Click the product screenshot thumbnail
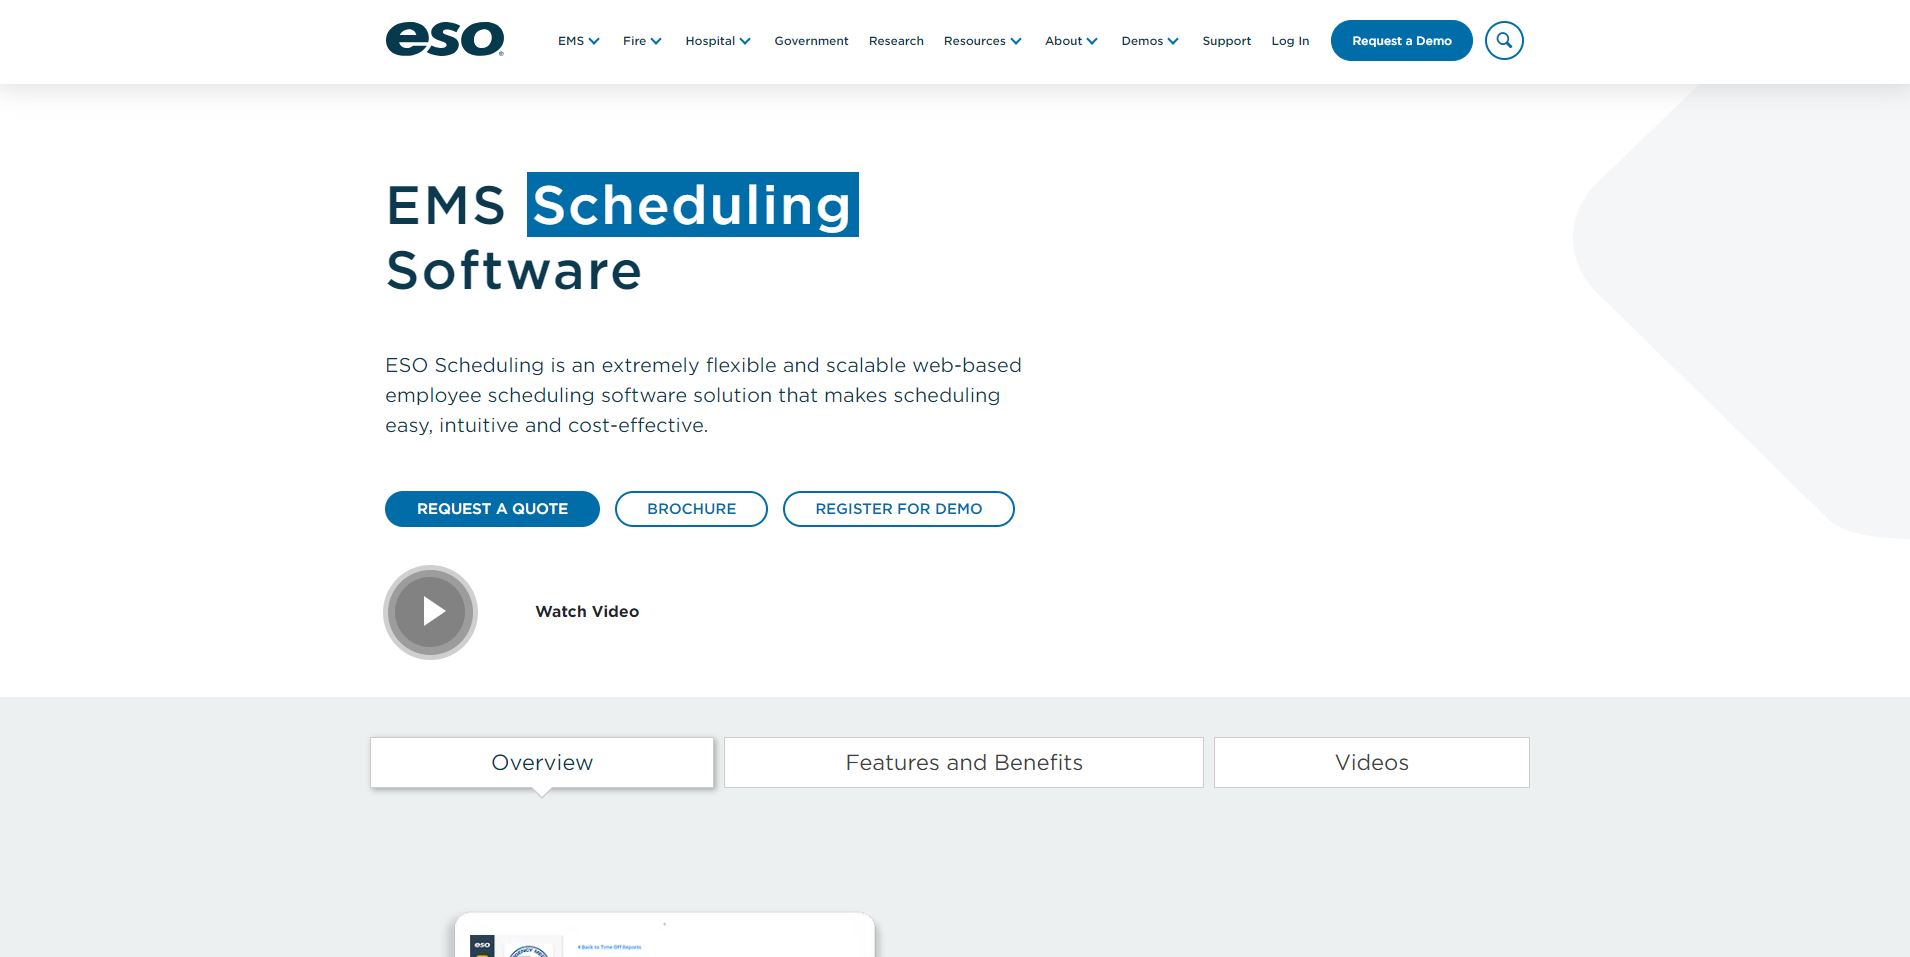1910x957 pixels. point(665,935)
